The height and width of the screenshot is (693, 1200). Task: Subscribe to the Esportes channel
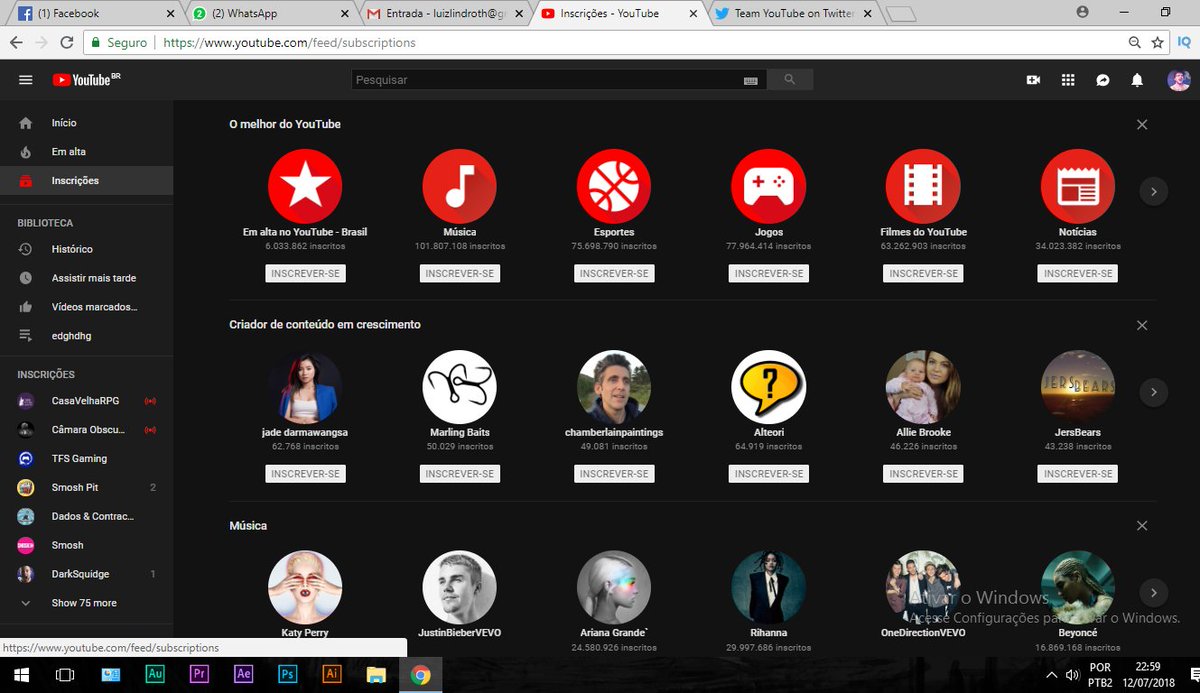click(614, 273)
